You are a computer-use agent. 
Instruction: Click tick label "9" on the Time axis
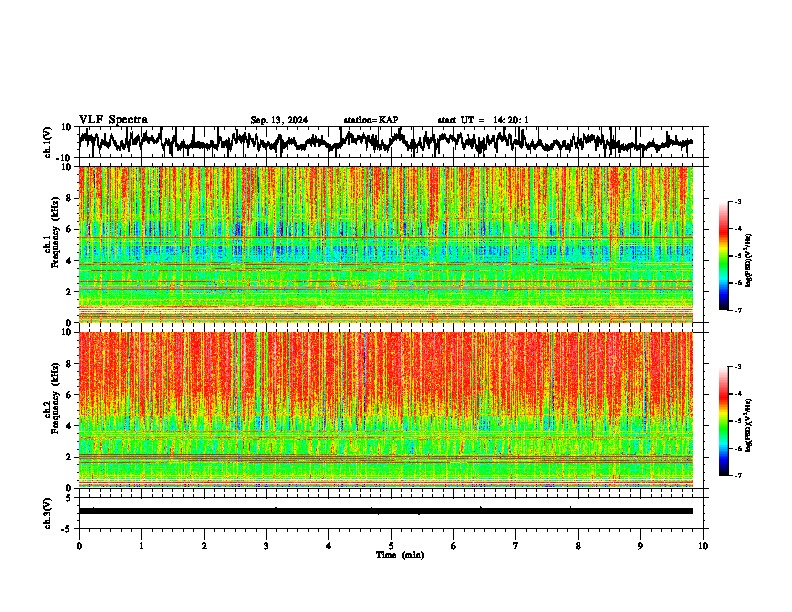640,546
